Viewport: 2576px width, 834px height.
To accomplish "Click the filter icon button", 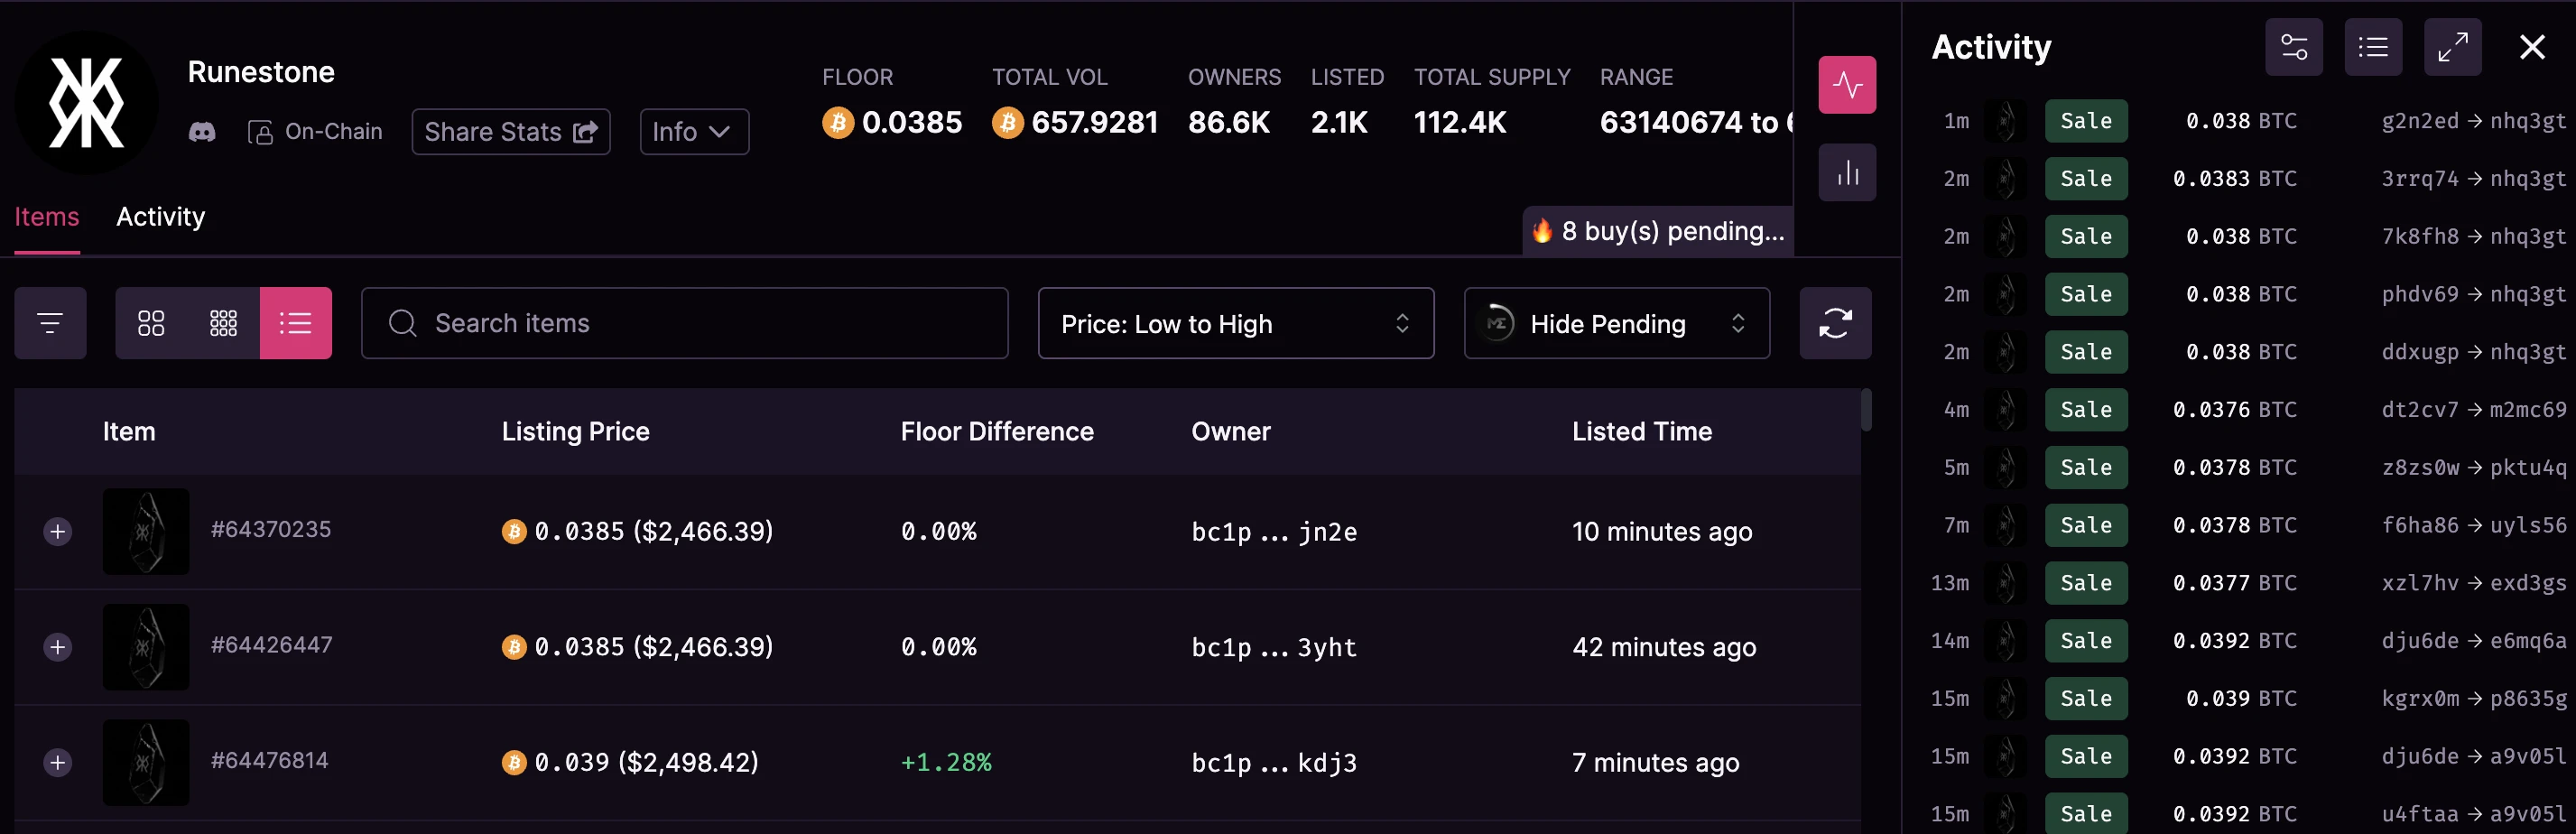I will 50,323.
